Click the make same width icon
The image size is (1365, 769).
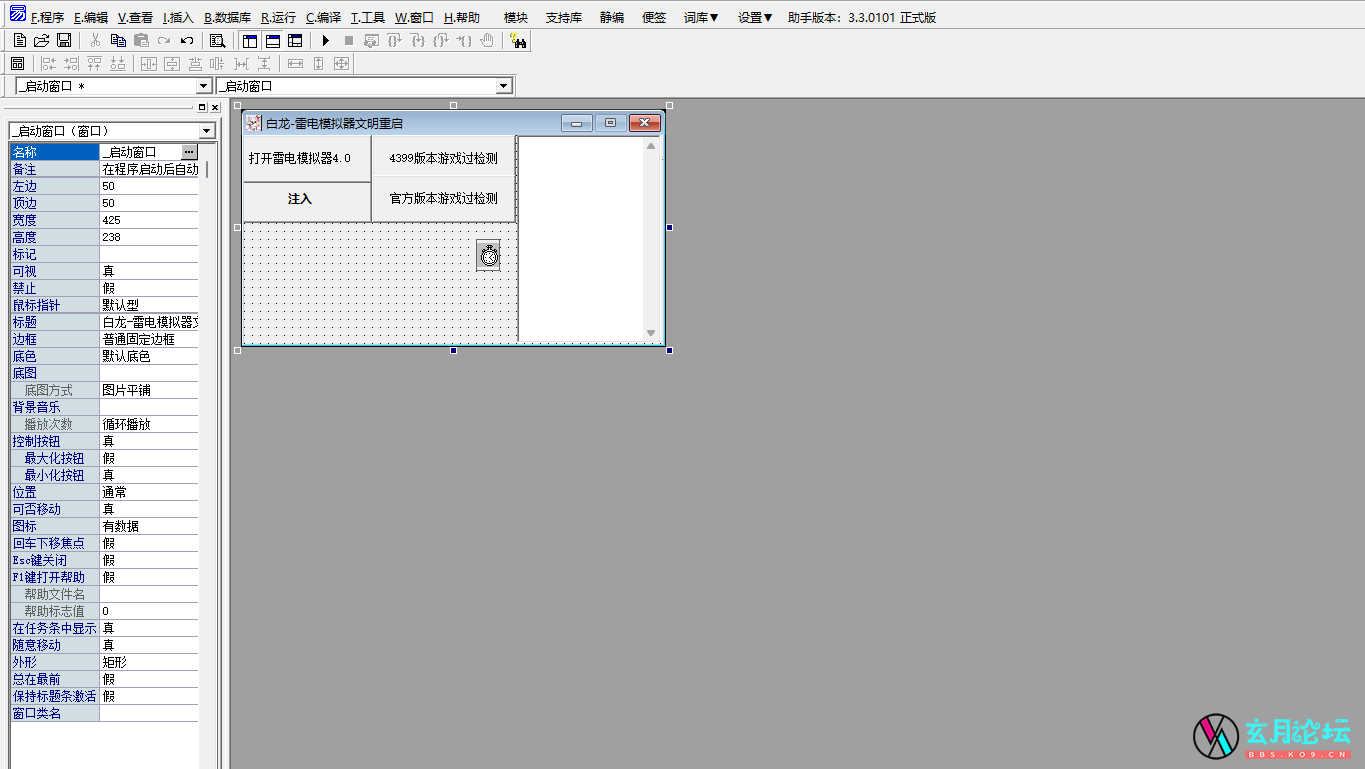[295, 64]
